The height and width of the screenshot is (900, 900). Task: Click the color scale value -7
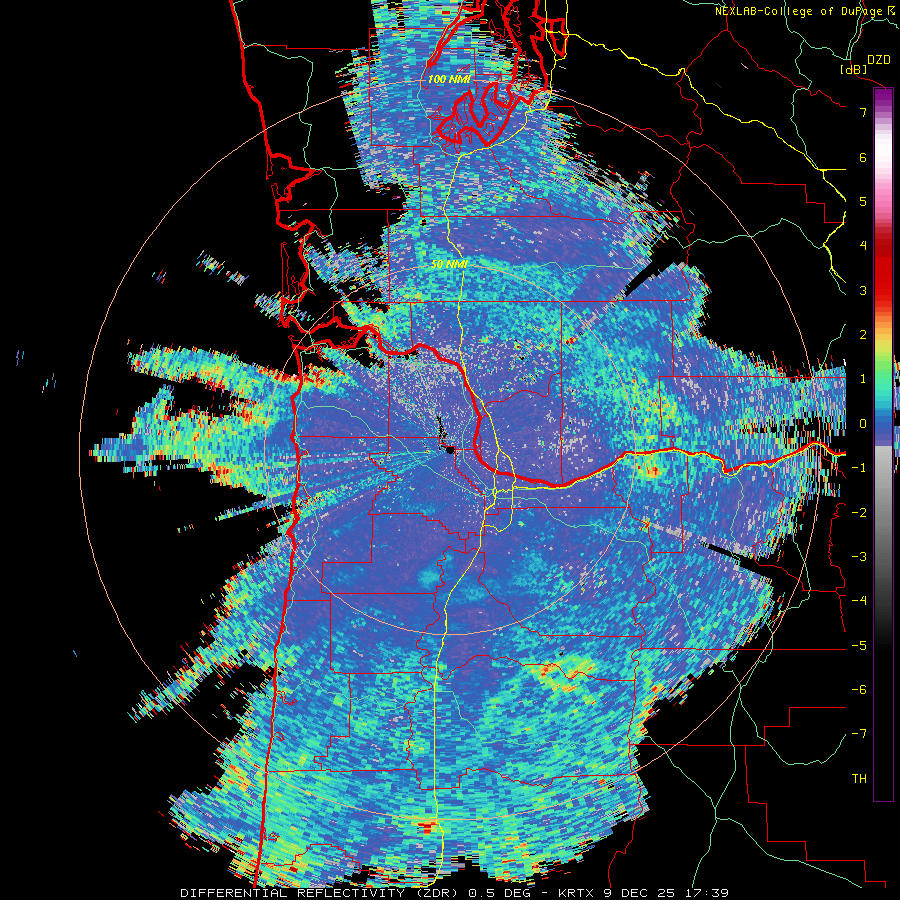859,734
